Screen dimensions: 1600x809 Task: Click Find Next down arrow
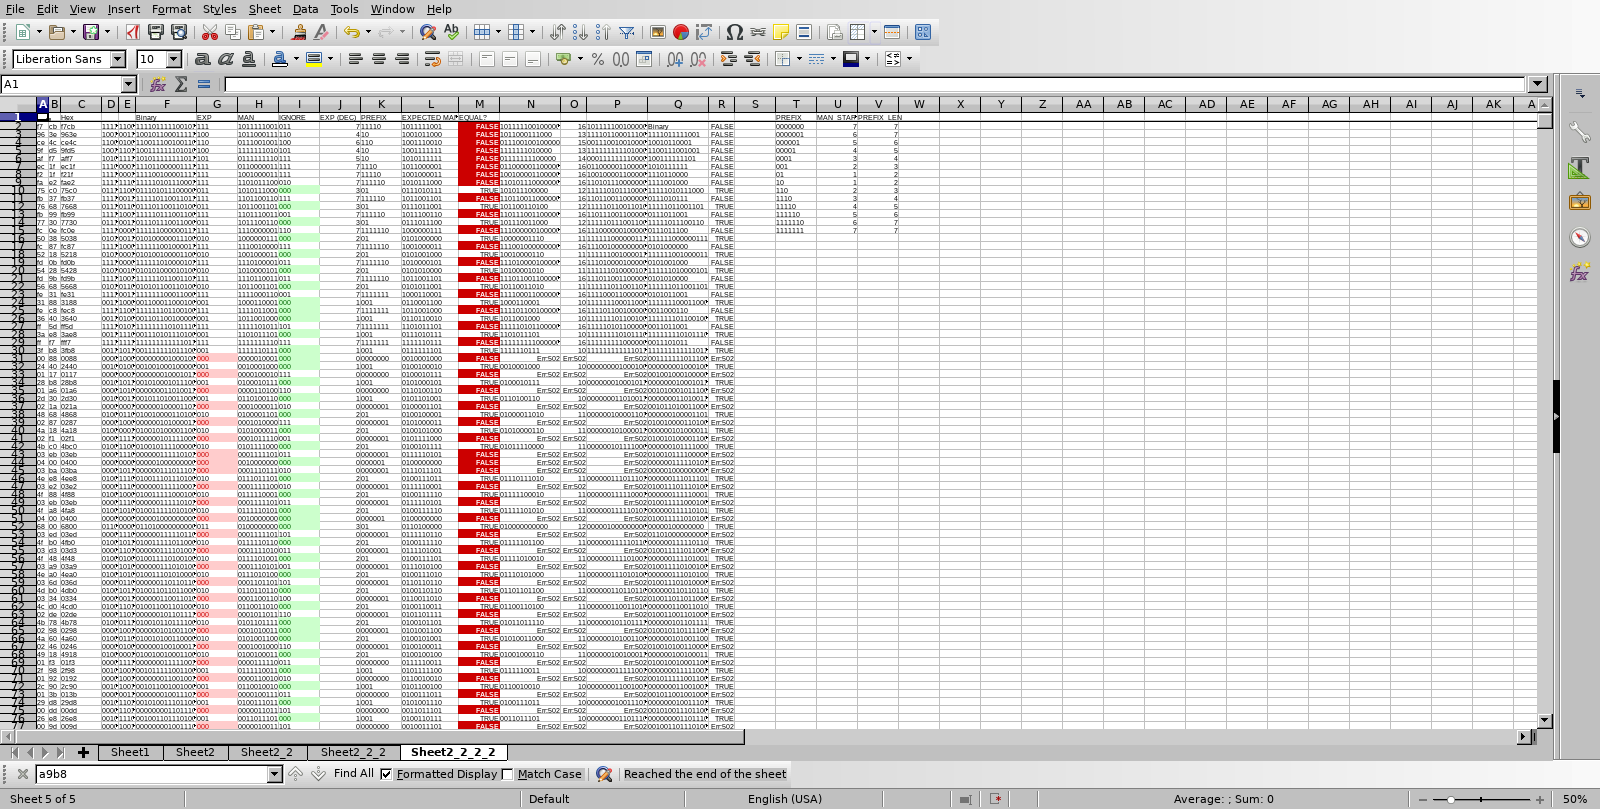(x=318, y=774)
